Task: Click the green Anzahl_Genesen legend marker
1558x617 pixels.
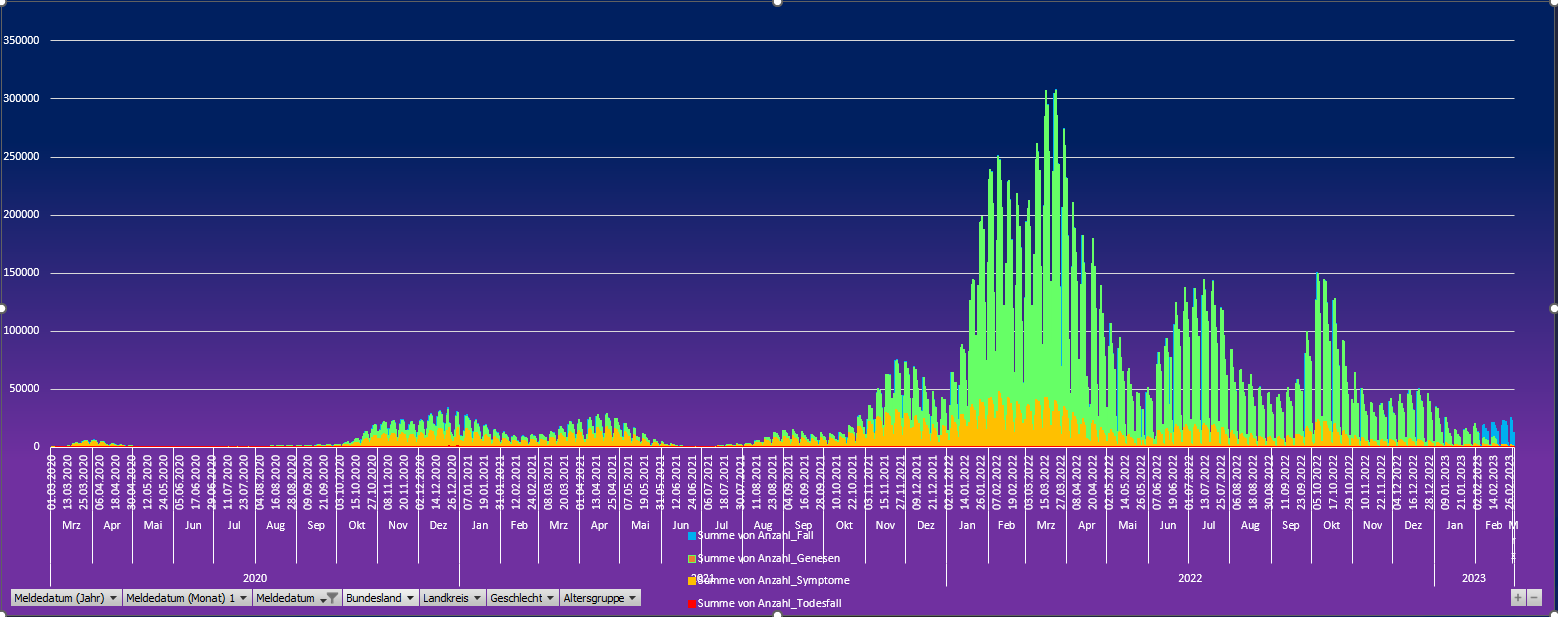Action: tap(692, 559)
